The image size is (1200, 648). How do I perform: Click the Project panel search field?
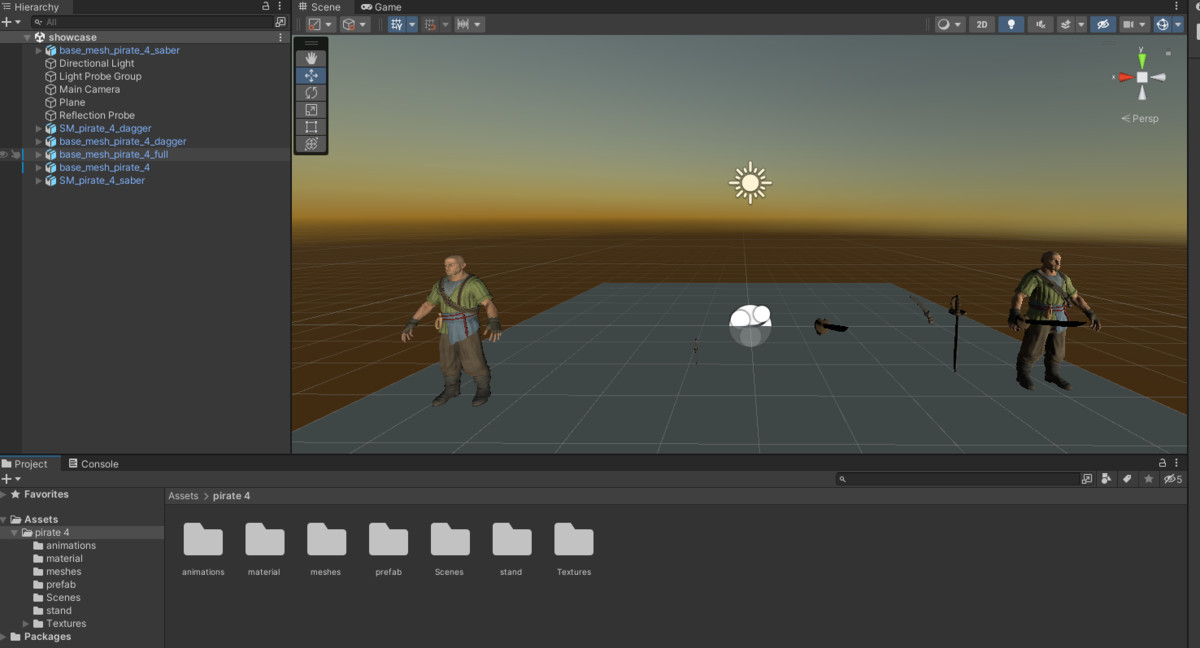(962, 479)
